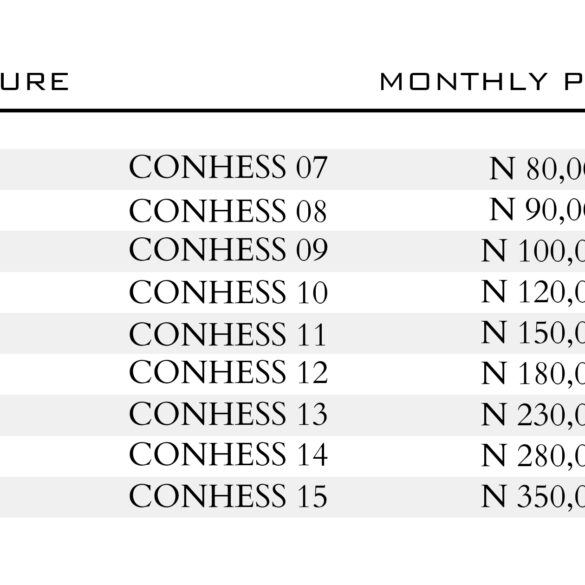Click the partial header ending in URE
The width and height of the screenshot is (585, 585).
click(x=34, y=81)
